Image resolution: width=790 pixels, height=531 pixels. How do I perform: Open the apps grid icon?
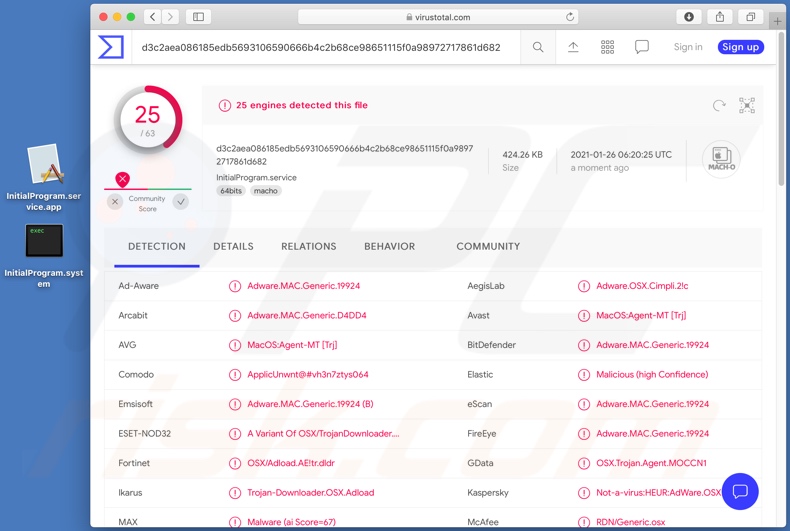[x=607, y=47]
